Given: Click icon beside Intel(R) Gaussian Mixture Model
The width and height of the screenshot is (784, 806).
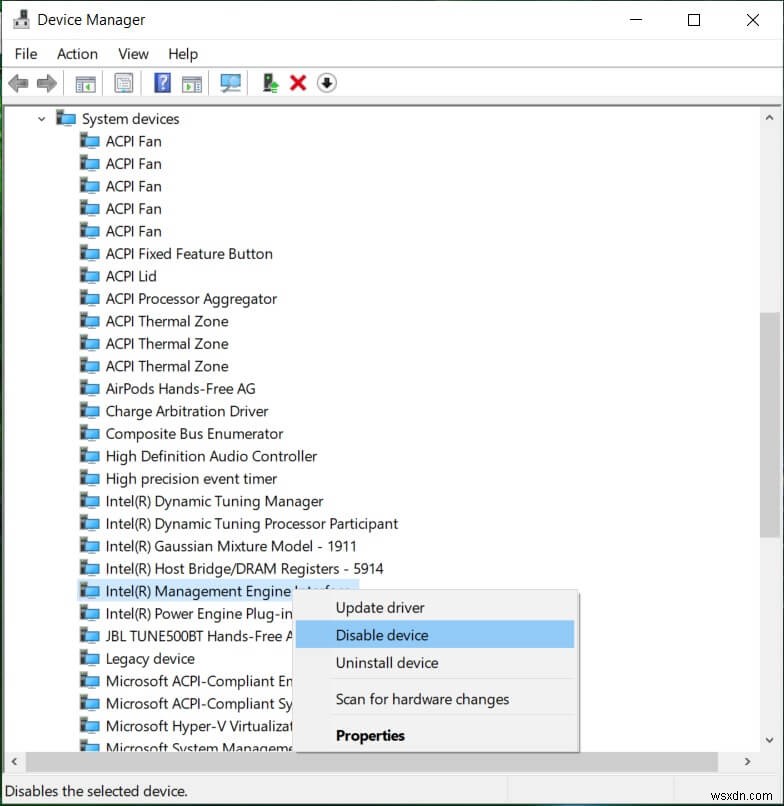Looking at the screenshot, I should coord(90,546).
